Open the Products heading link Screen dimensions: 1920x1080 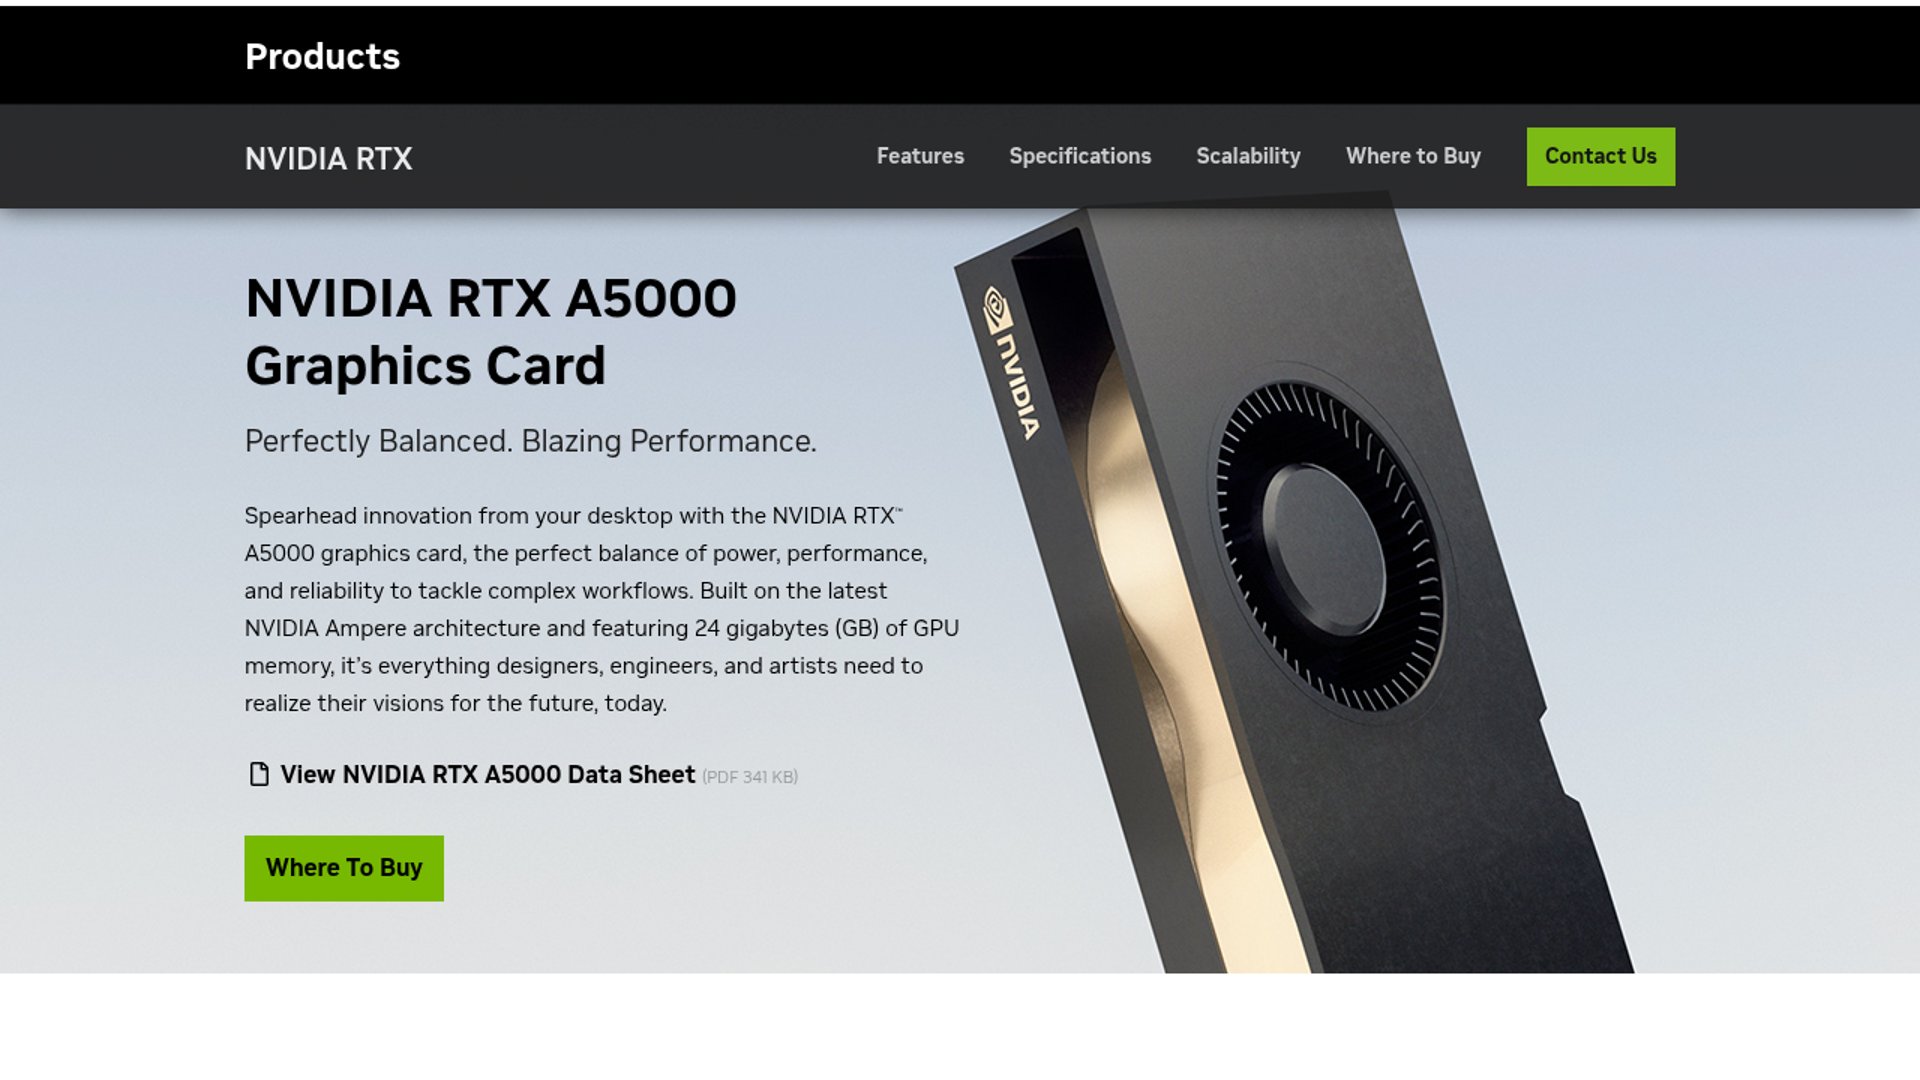pyautogui.click(x=322, y=57)
